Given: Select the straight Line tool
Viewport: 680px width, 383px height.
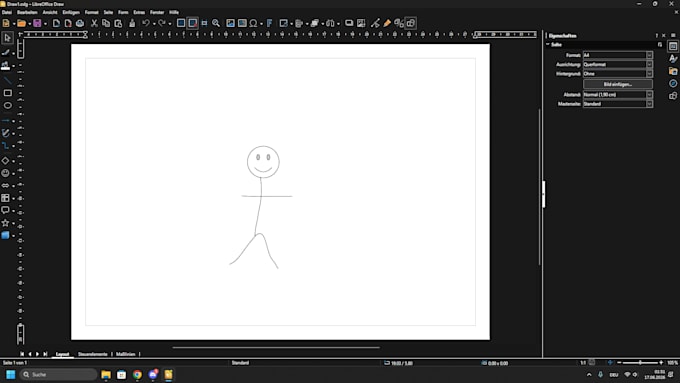Looking at the screenshot, I should pos(7,81).
